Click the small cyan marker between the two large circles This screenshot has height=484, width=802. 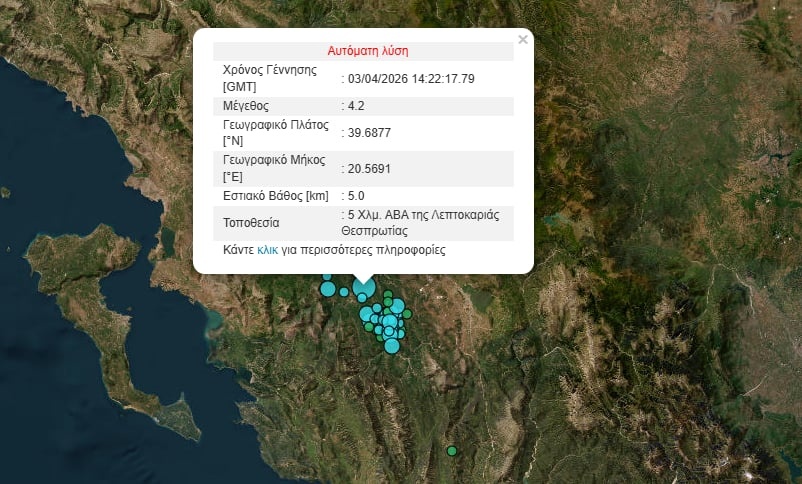coord(344,292)
